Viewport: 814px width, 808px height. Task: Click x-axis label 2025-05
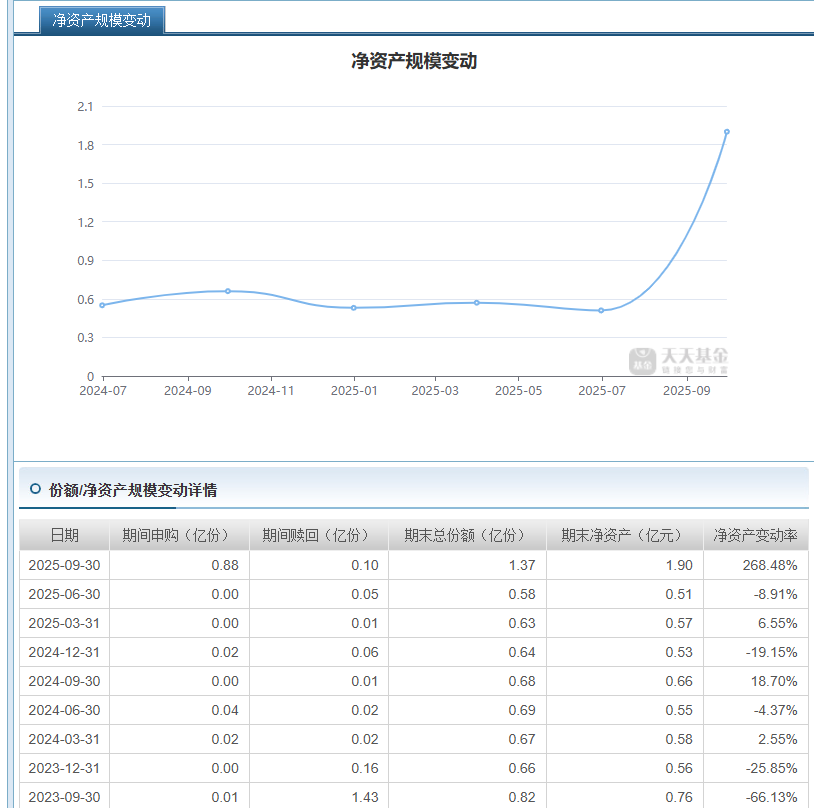518,390
